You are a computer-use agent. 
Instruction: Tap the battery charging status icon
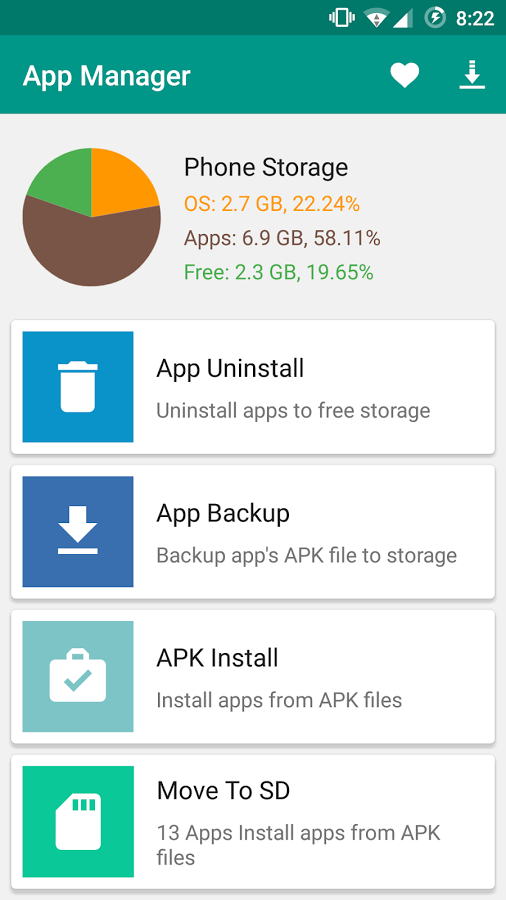click(x=435, y=18)
